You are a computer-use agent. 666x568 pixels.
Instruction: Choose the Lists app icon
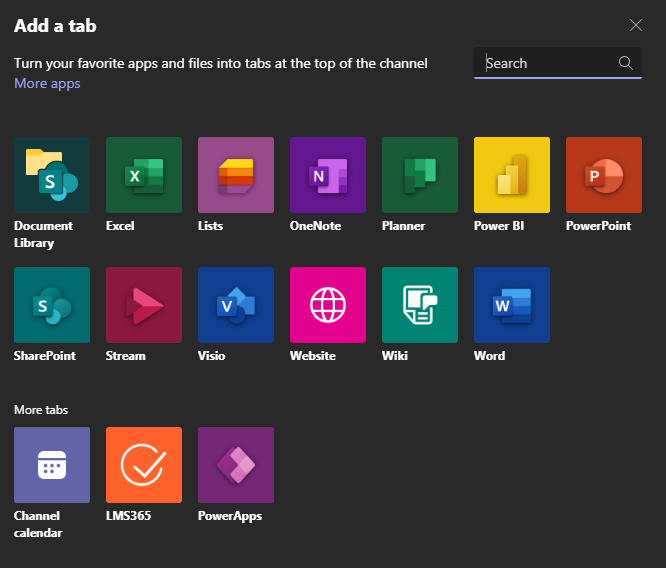coord(236,175)
